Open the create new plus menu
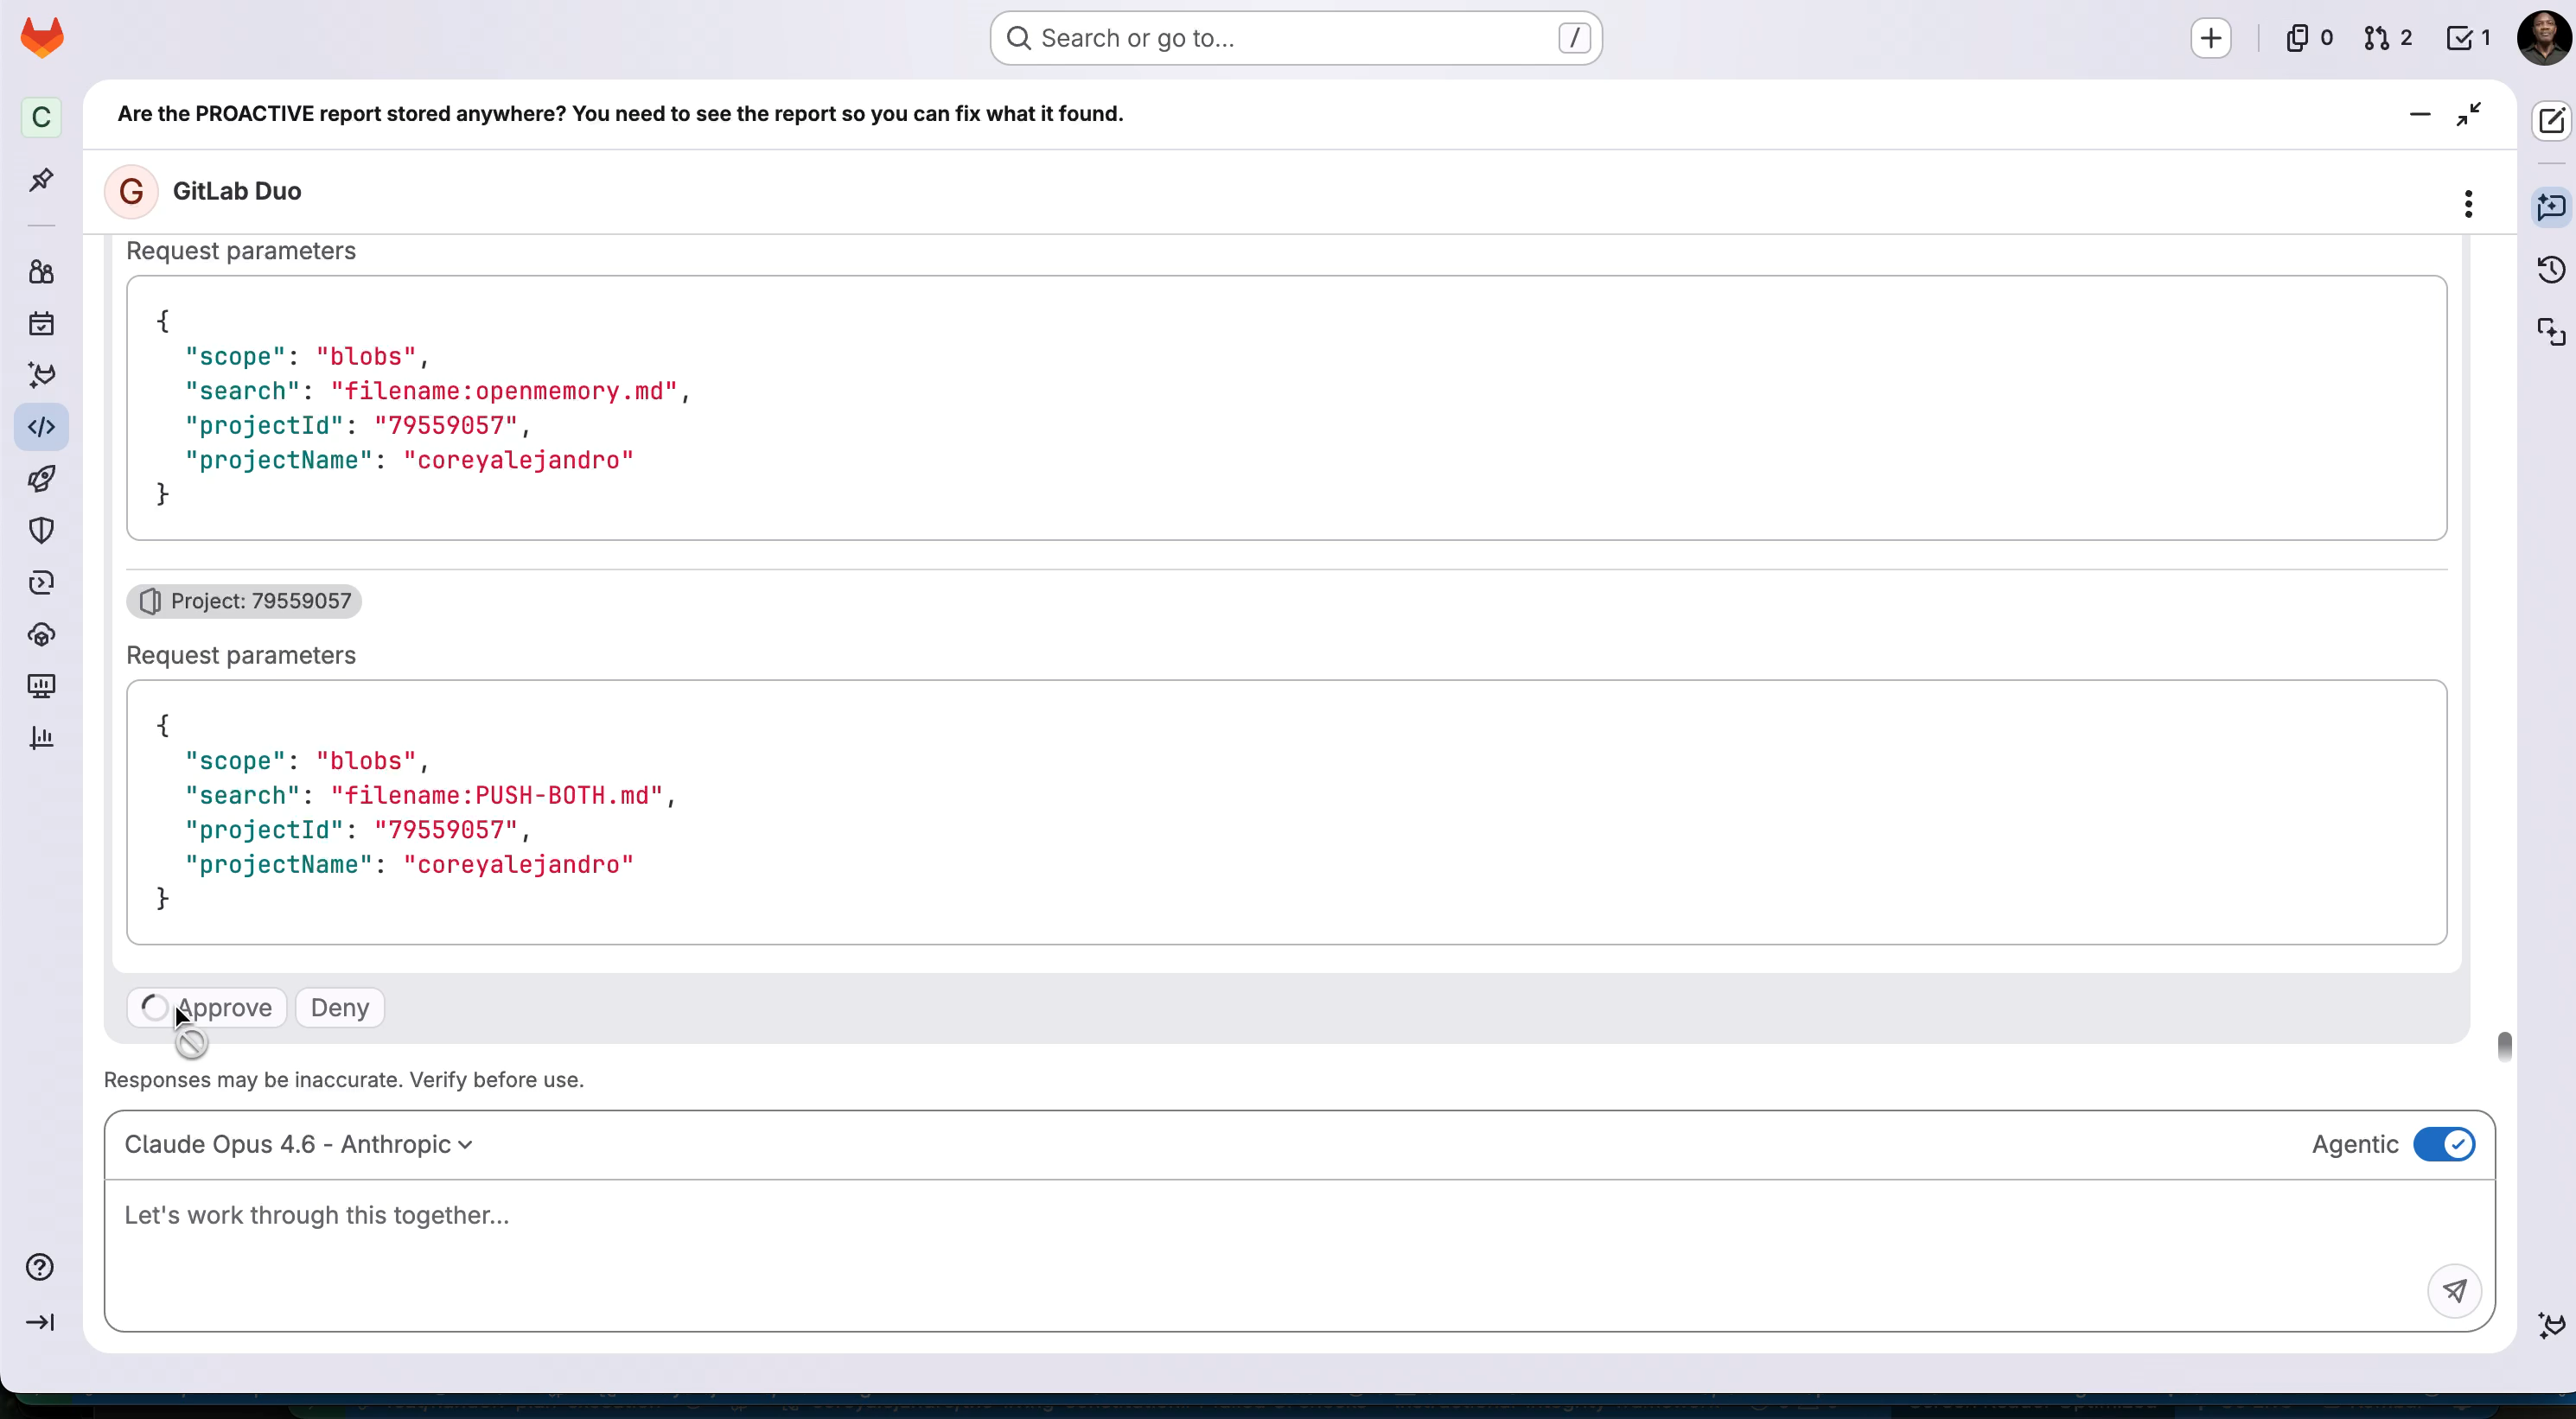 pyautogui.click(x=2210, y=38)
